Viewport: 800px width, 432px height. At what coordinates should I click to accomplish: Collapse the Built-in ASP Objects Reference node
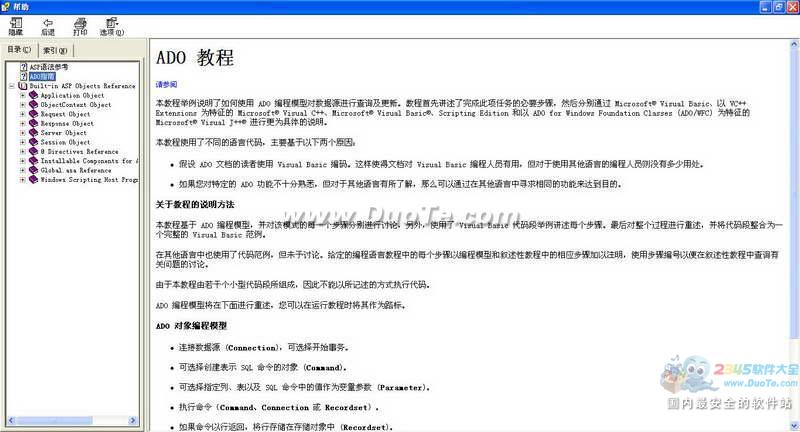click(x=11, y=86)
